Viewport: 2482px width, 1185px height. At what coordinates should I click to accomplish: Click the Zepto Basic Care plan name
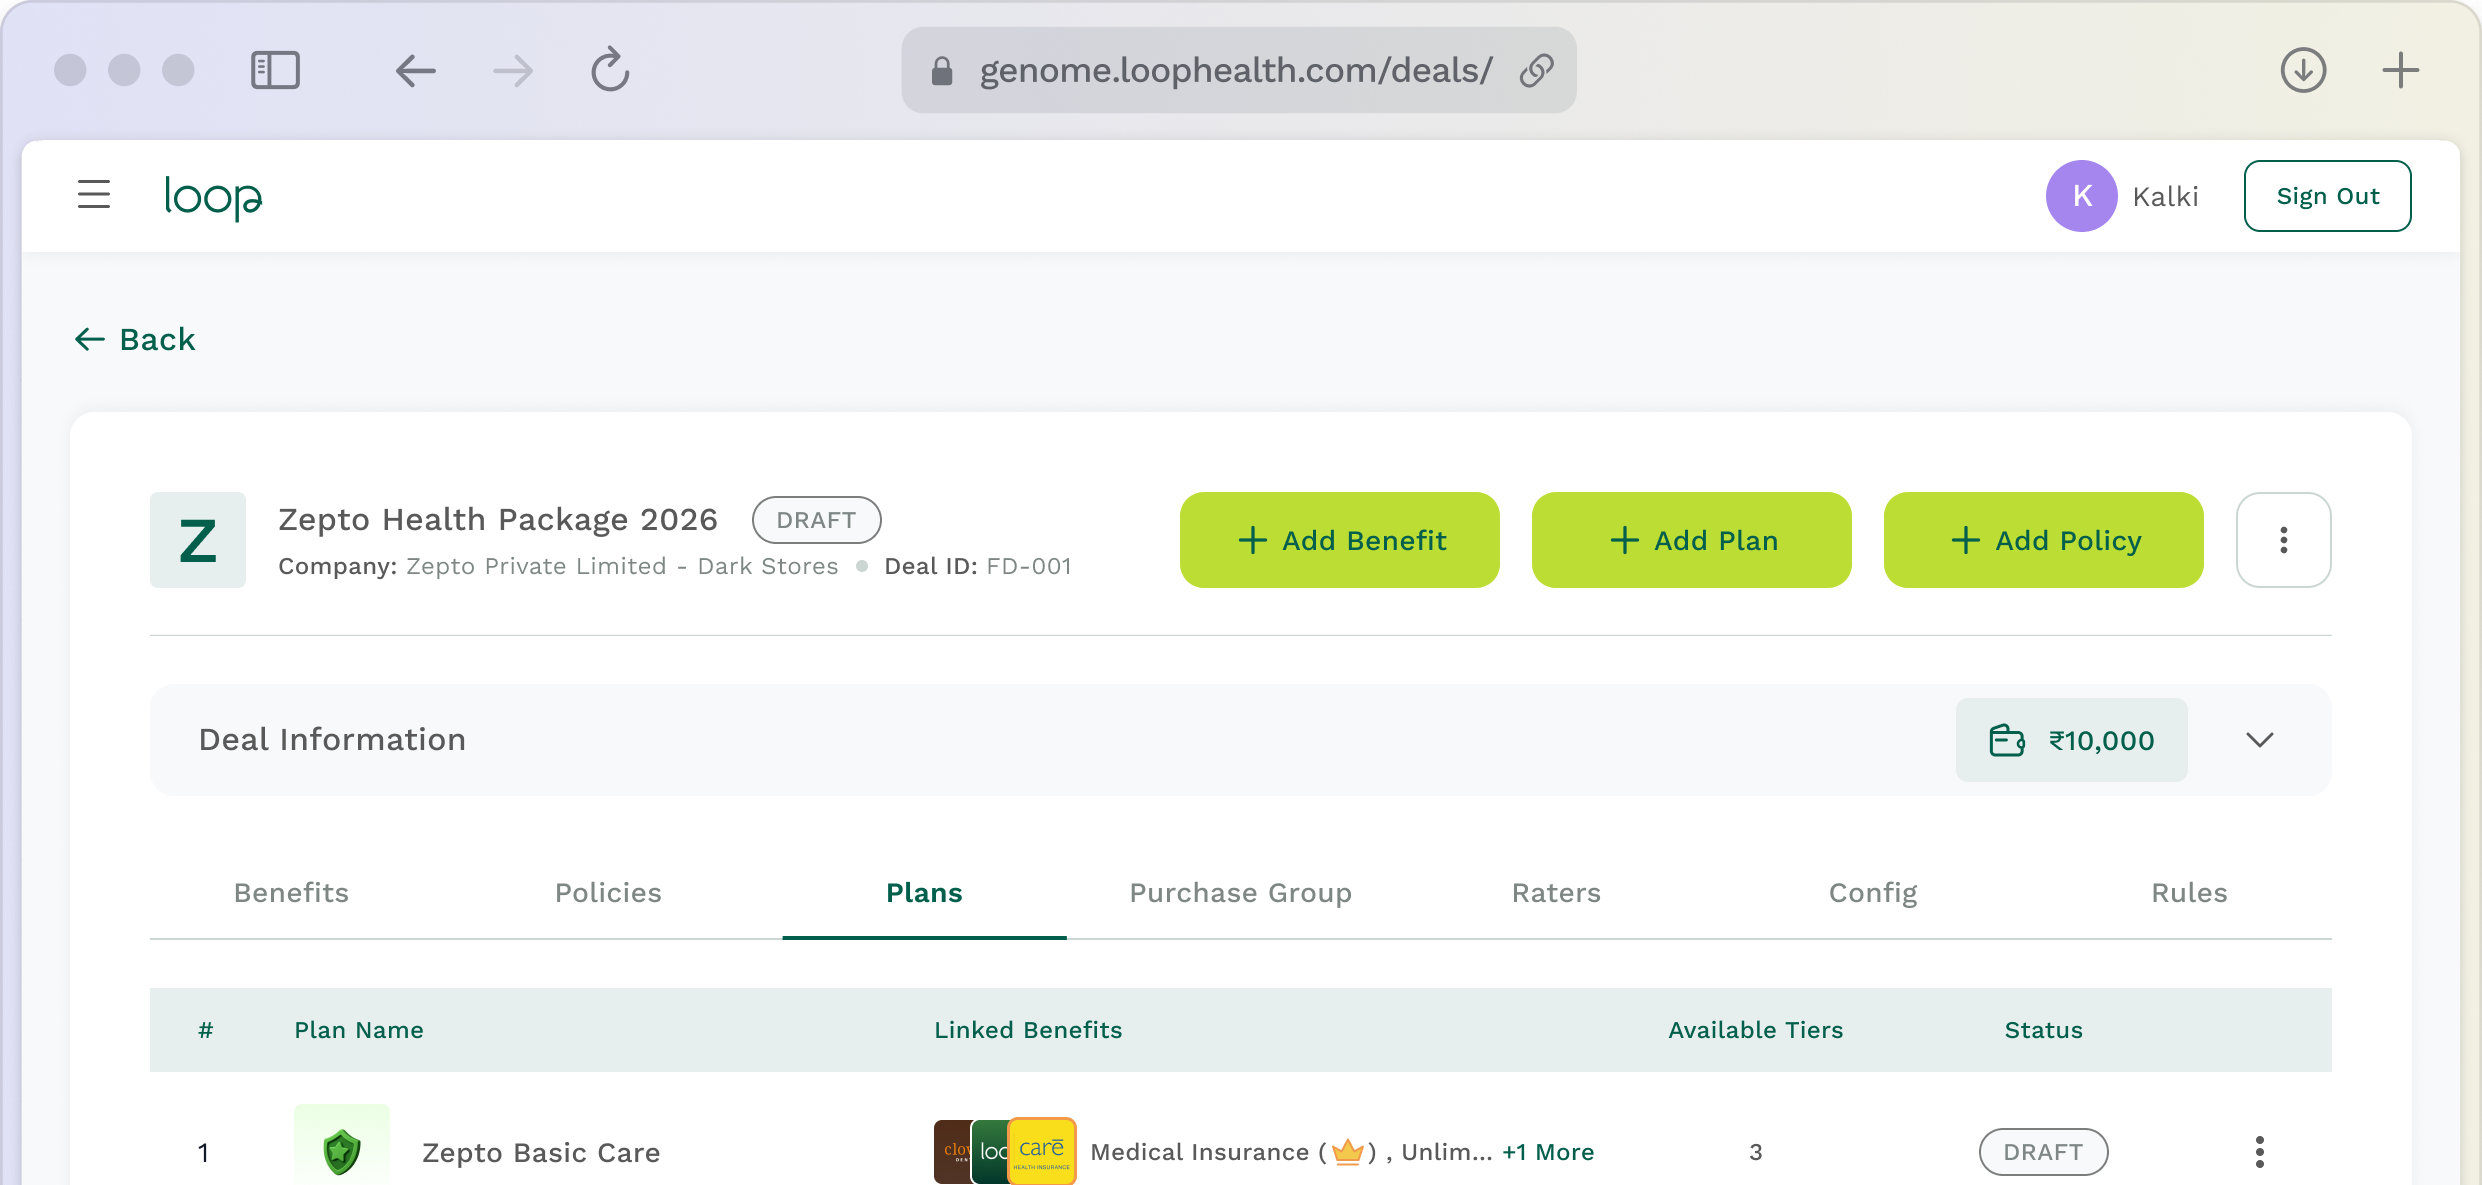tap(541, 1152)
